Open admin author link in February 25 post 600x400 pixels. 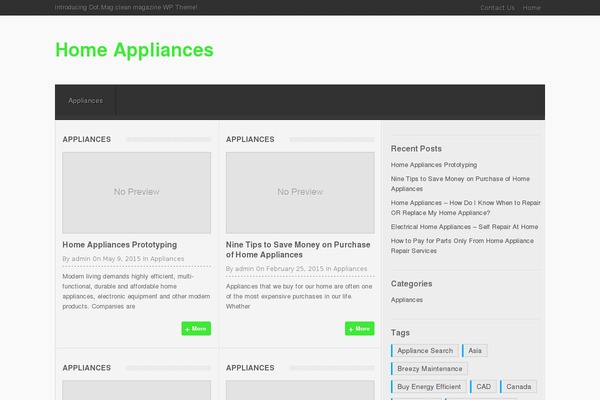[x=244, y=269]
